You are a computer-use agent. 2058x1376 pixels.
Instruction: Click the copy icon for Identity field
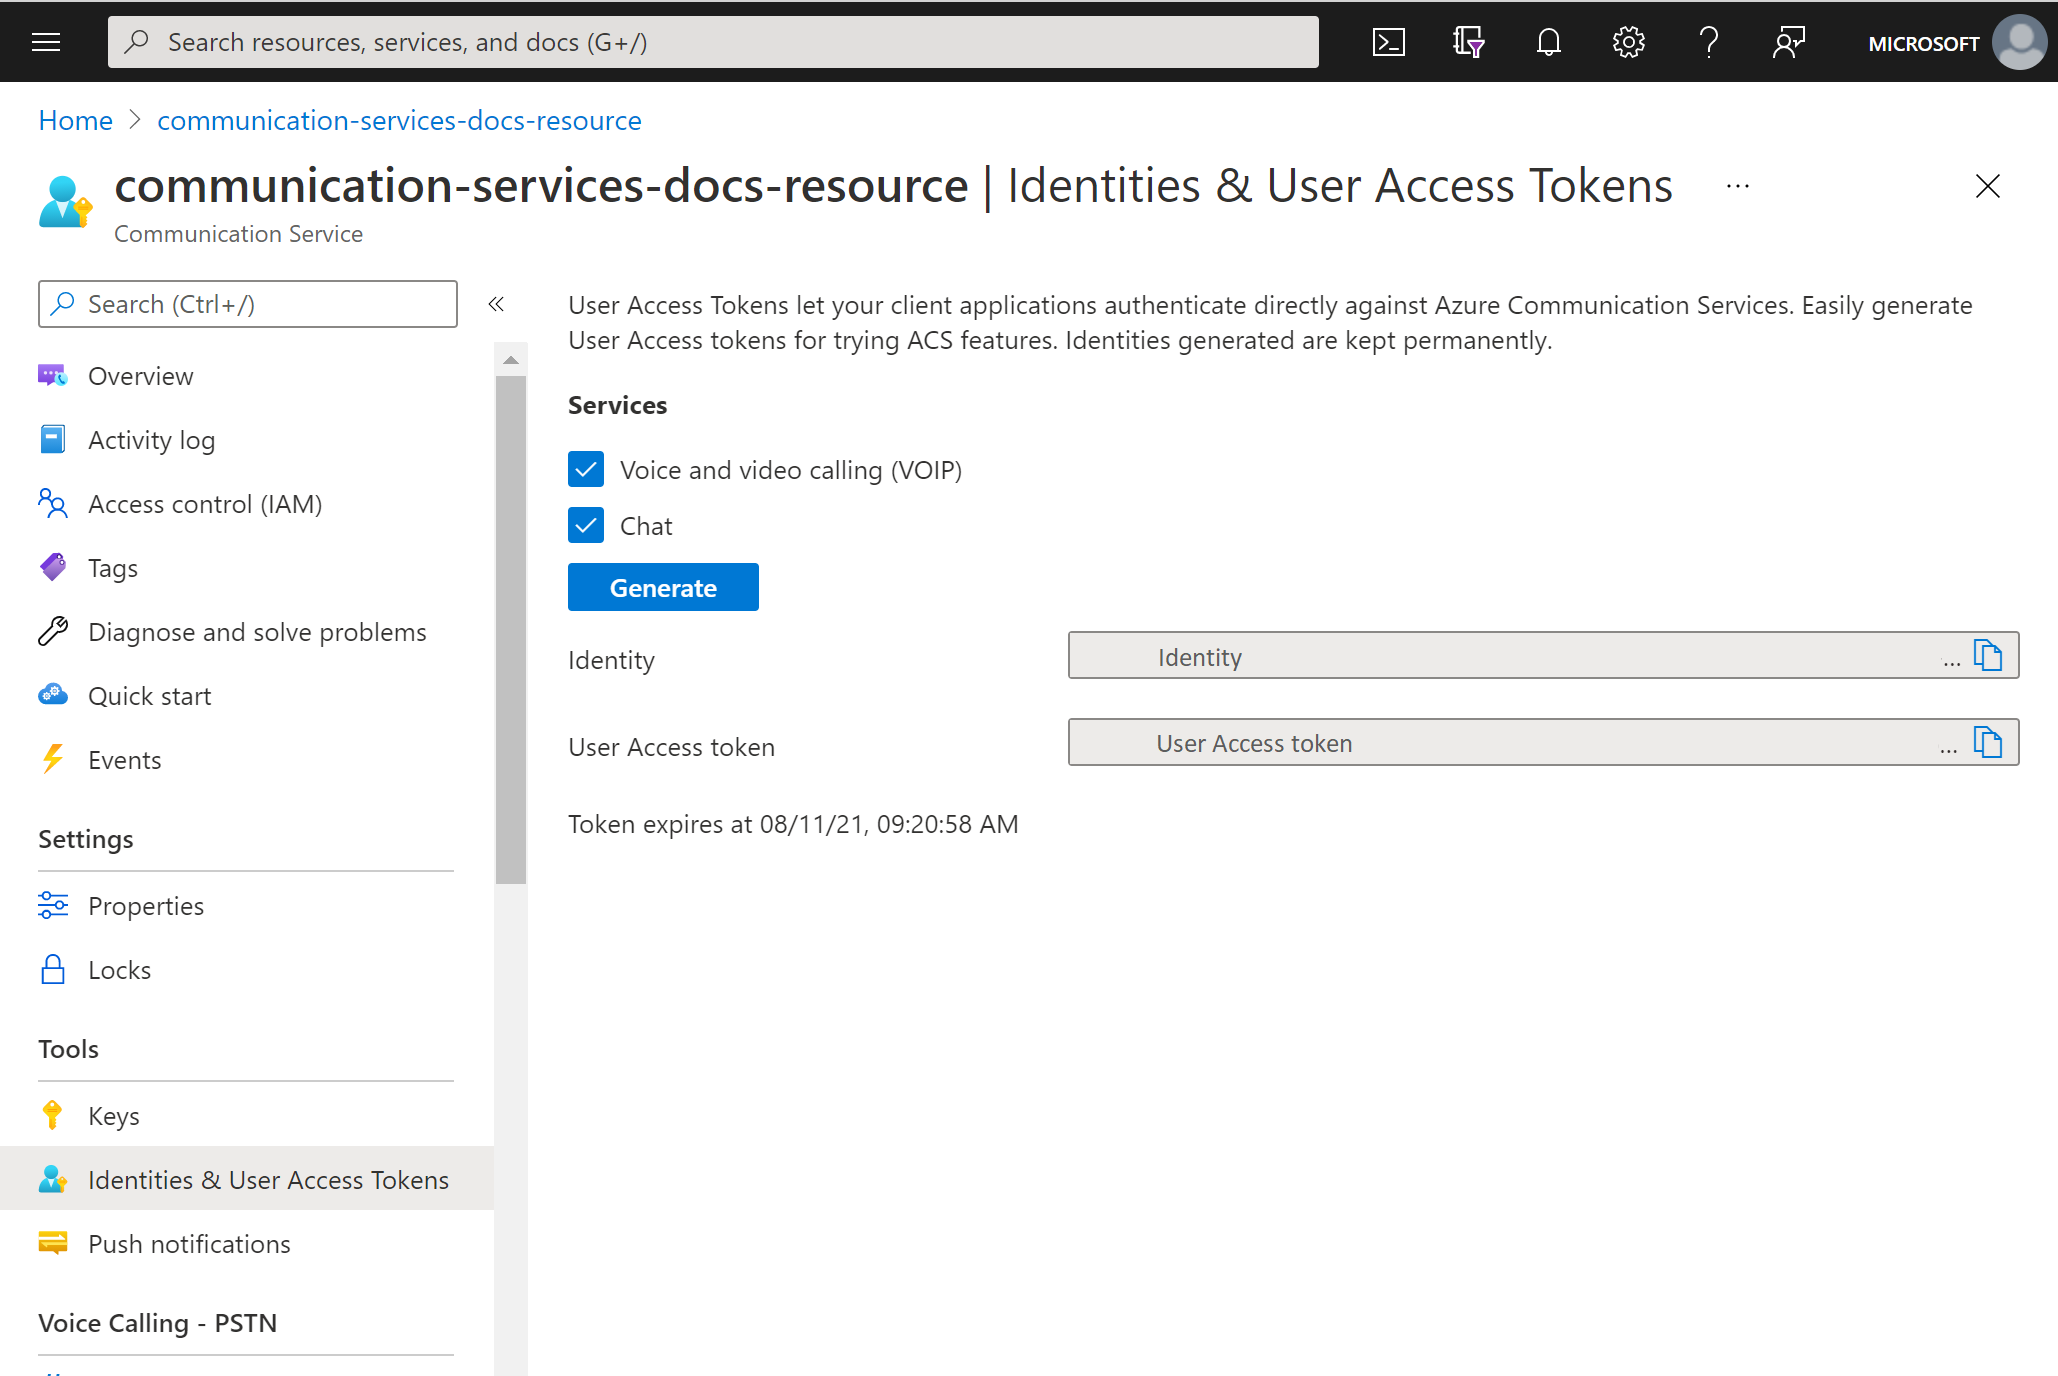pos(1989,657)
